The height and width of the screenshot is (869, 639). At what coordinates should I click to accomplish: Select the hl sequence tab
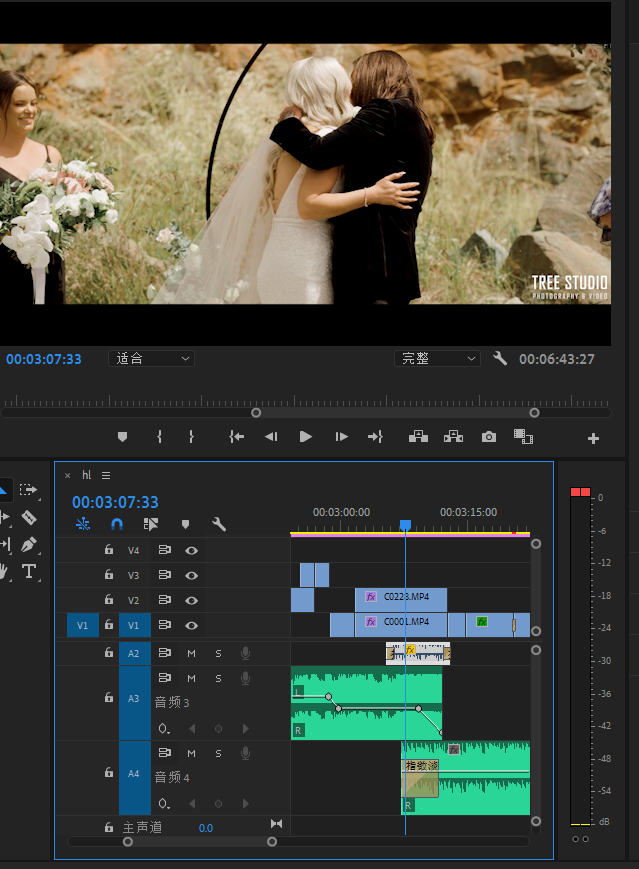[x=86, y=475]
